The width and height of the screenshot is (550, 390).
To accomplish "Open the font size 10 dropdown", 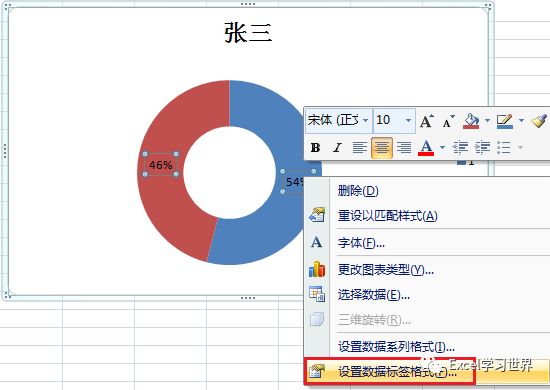I will (x=408, y=121).
